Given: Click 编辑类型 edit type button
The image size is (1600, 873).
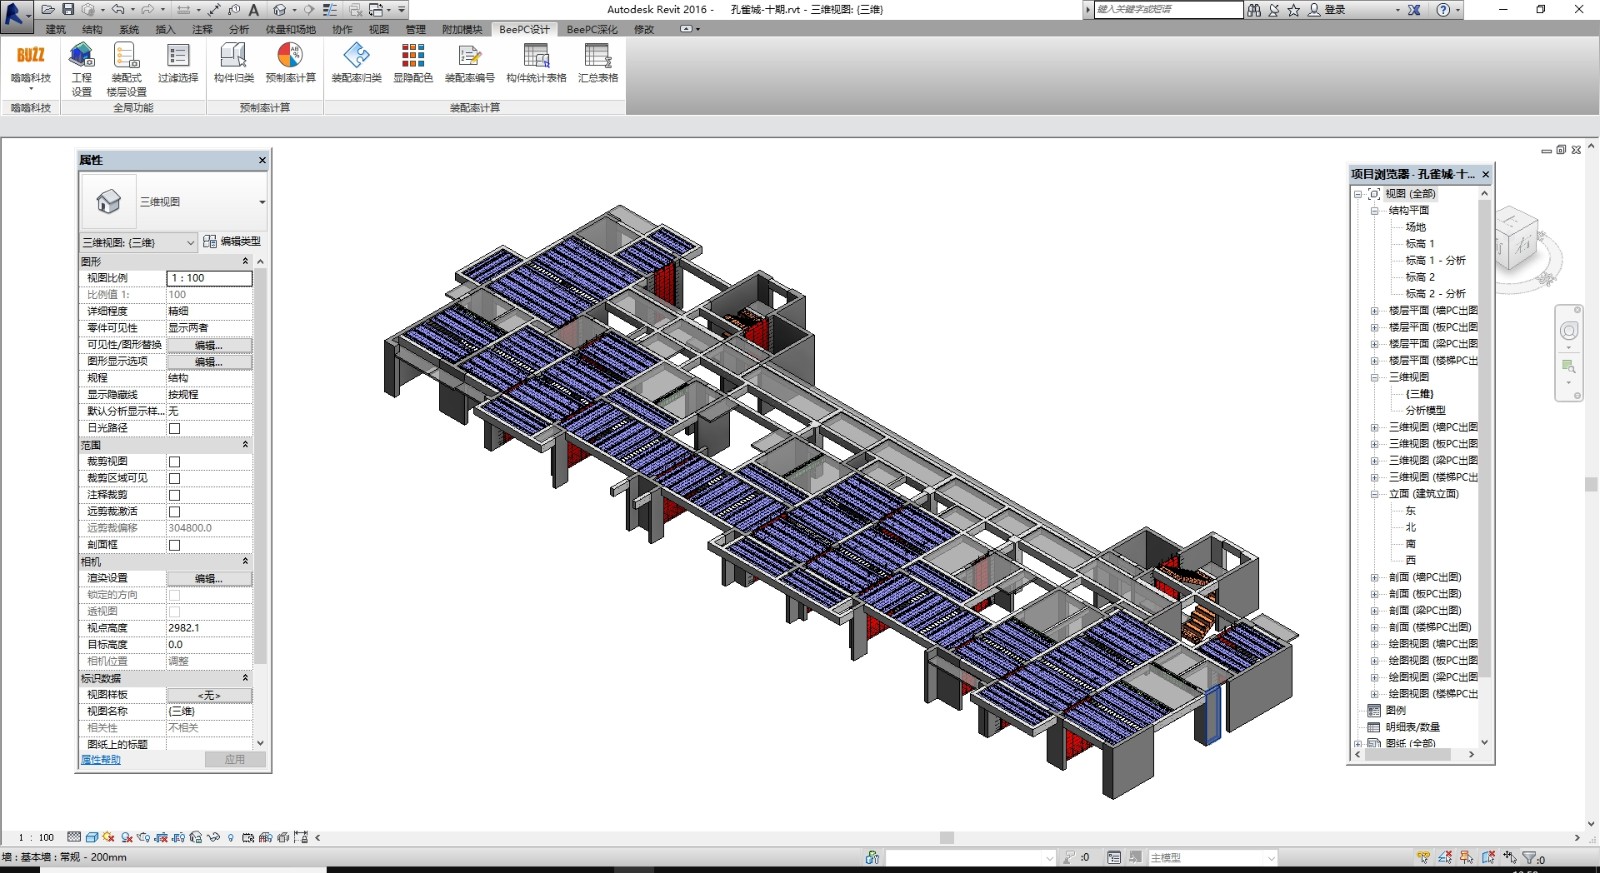Looking at the screenshot, I should [232, 242].
